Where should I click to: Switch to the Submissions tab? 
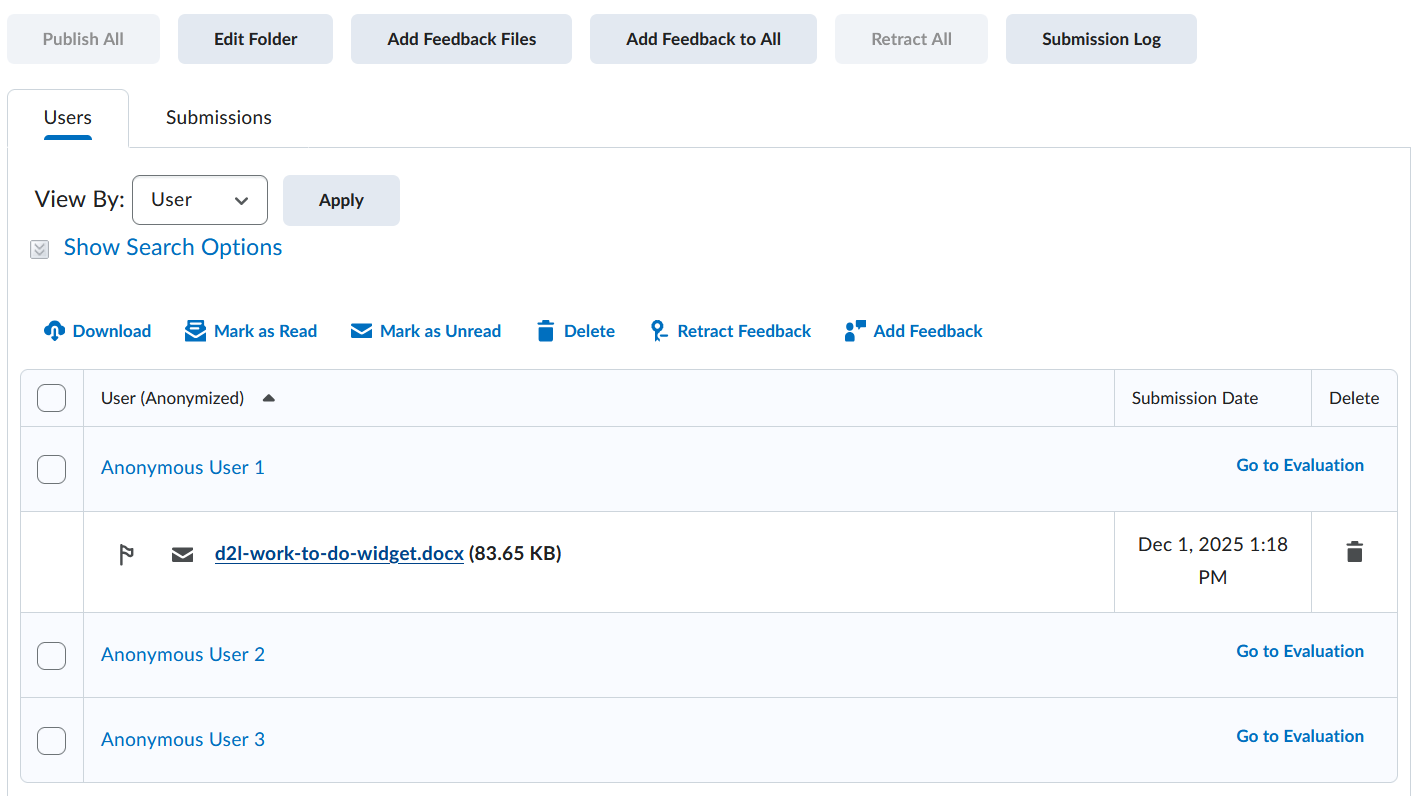pos(218,118)
